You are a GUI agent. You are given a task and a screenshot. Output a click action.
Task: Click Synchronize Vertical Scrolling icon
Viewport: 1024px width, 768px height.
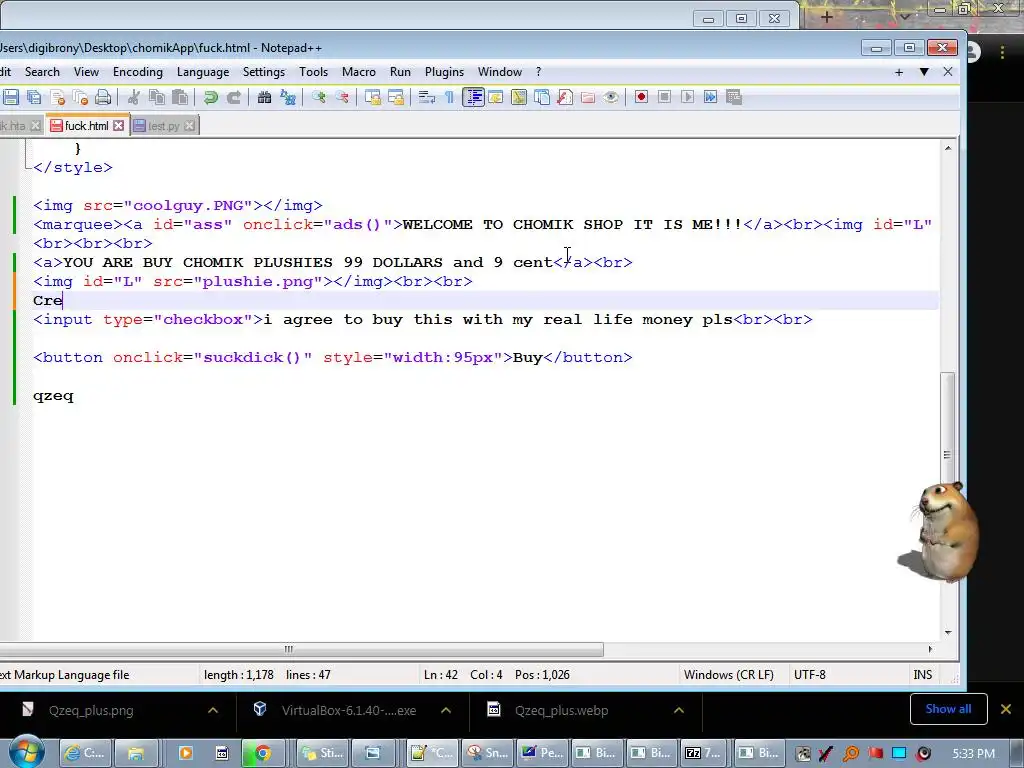tap(373, 97)
